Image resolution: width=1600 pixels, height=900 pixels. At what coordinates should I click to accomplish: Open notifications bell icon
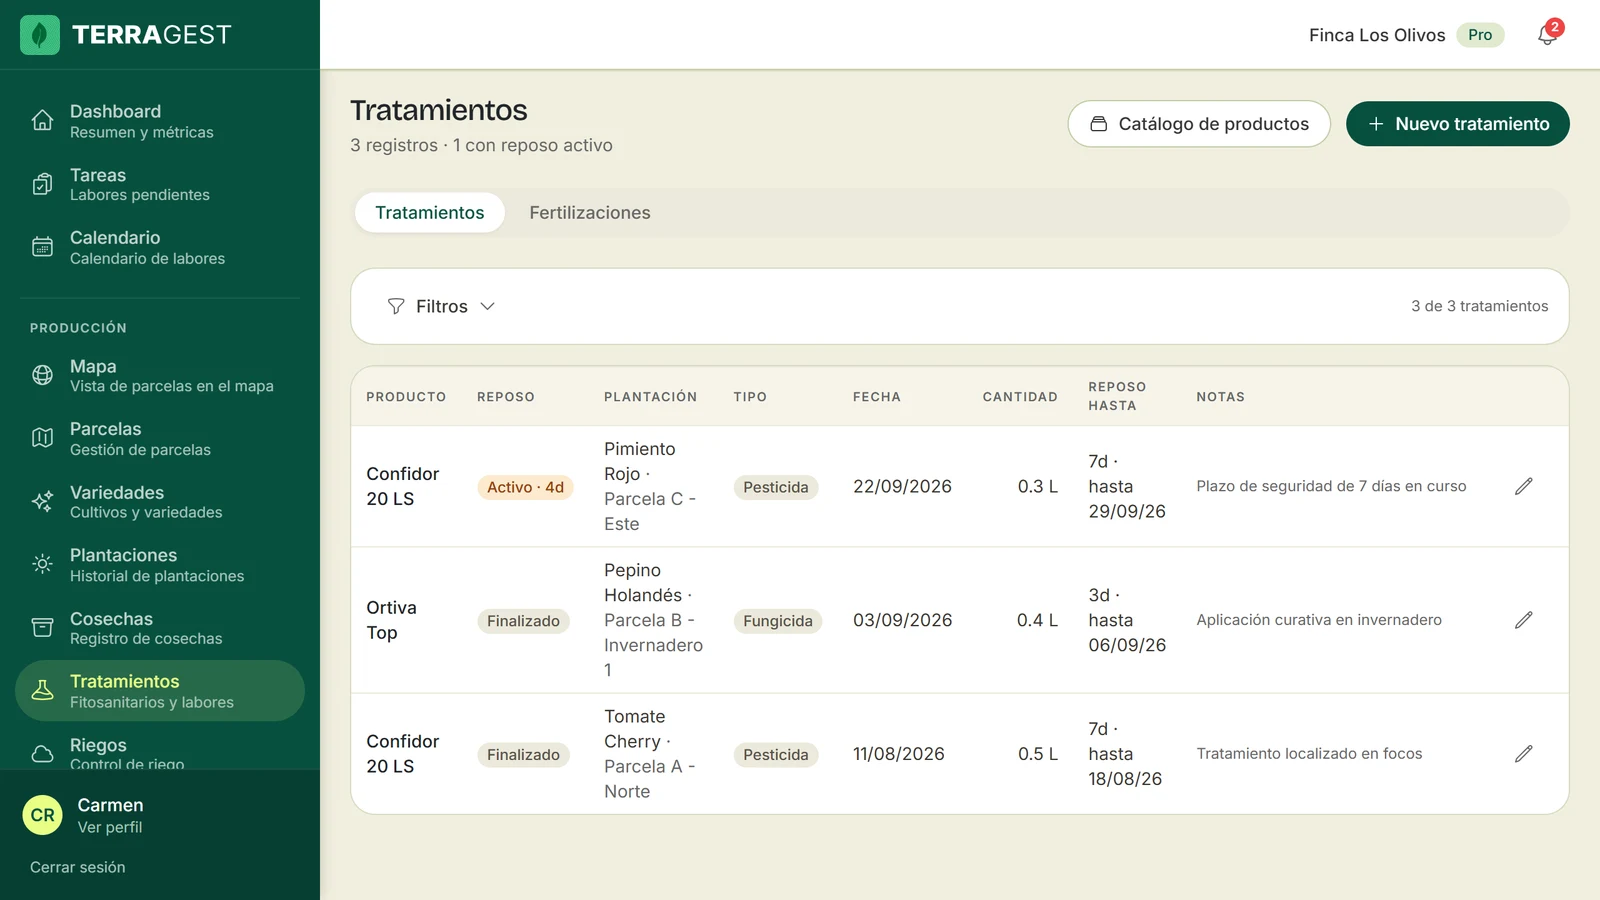[1547, 35]
